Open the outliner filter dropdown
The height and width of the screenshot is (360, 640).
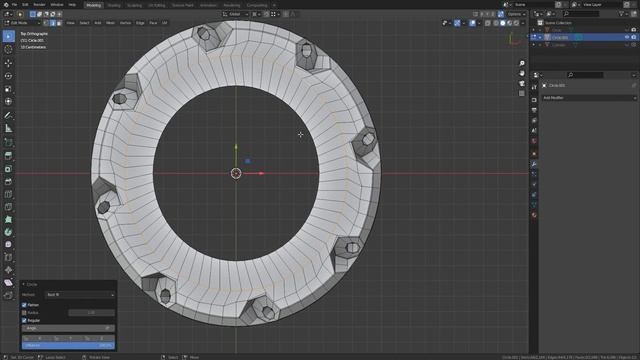click(623, 14)
